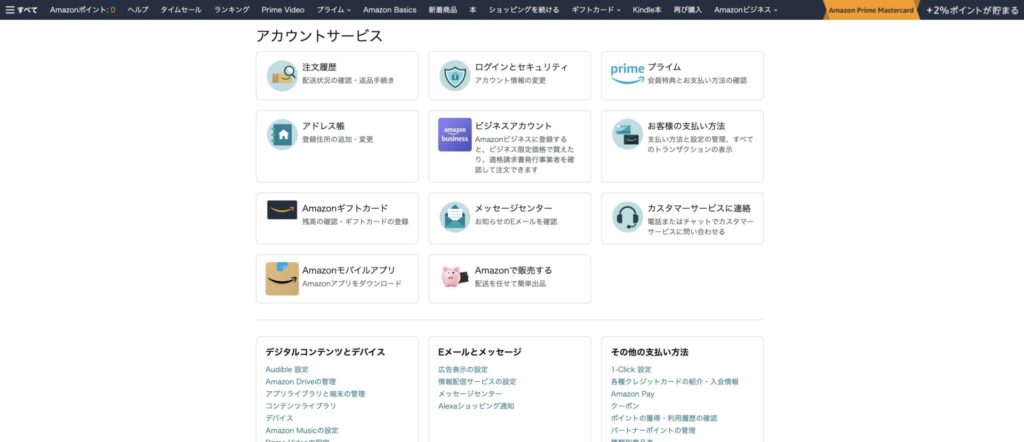
Task: Open the すべて hamburger menu icon
Action: pyautogui.click(x=10, y=10)
